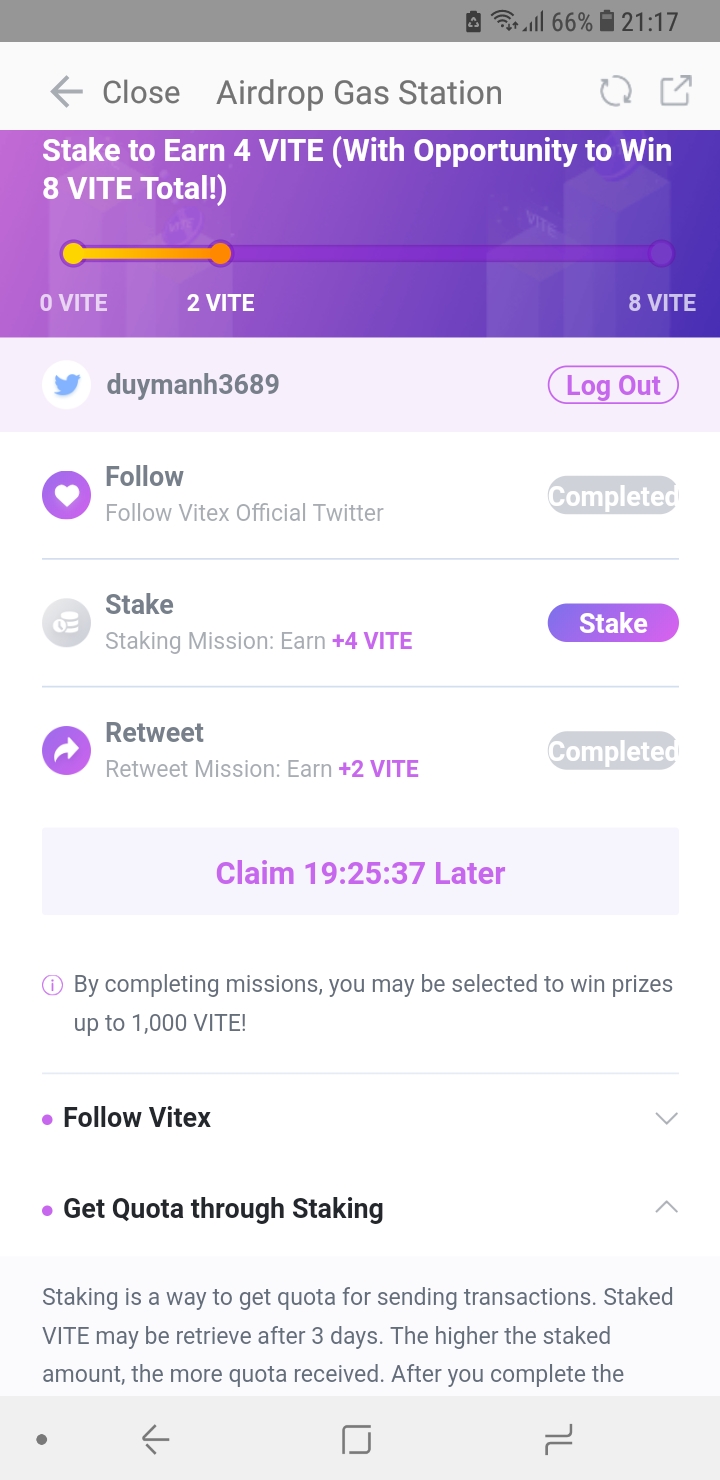Screen dimensions: 720x1480
Task: Tap the info icon near prize note
Action: click(52, 985)
